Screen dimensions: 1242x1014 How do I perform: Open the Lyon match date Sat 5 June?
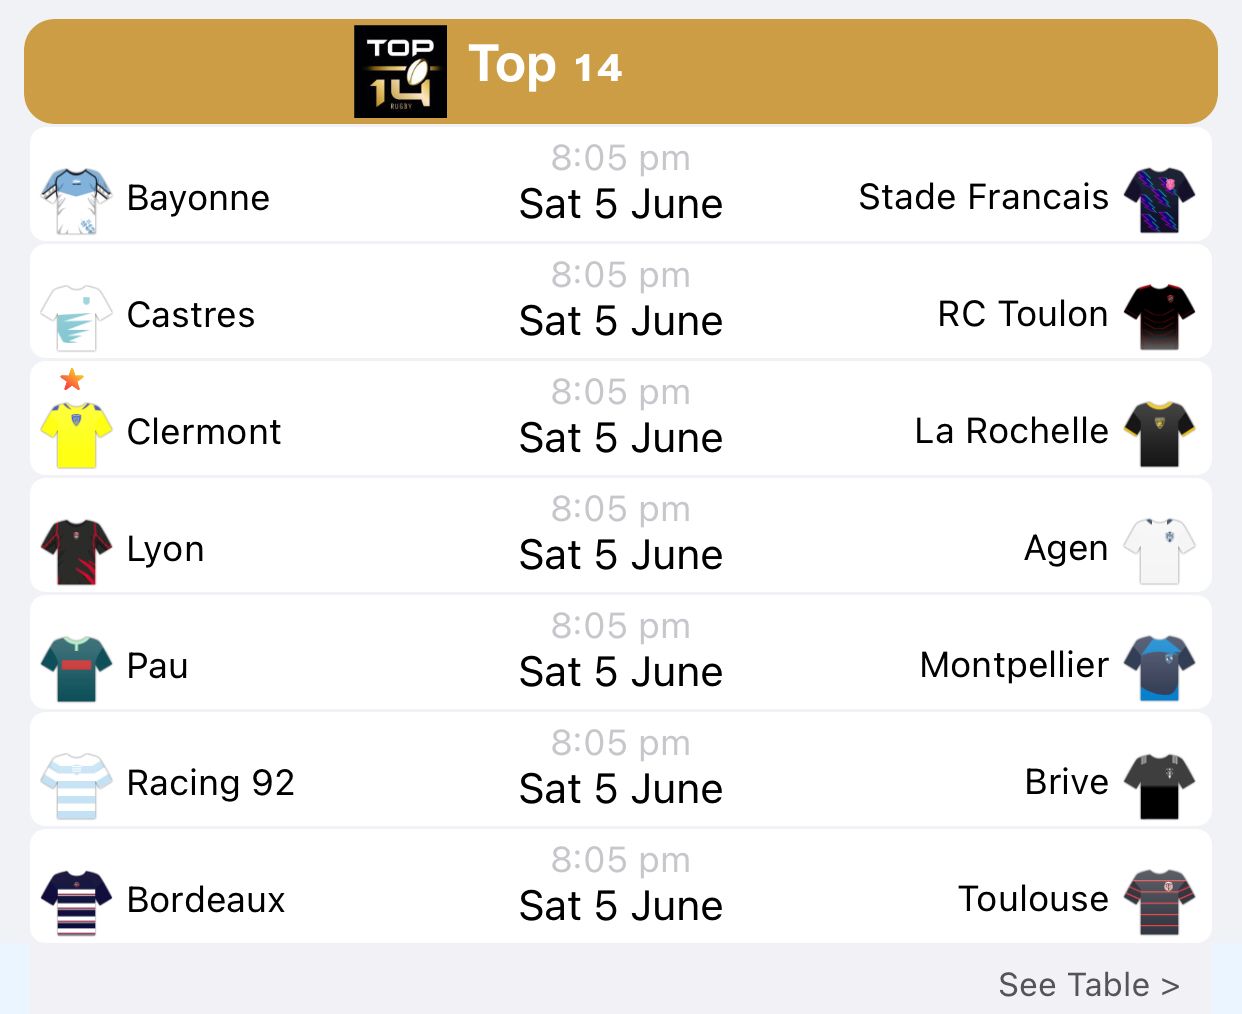[621, 556]
